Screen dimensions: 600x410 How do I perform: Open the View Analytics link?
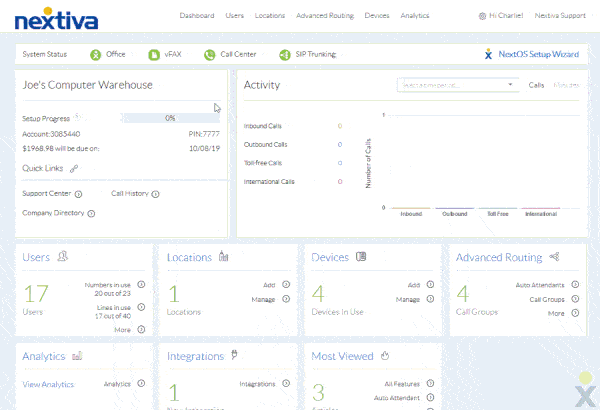48,384
